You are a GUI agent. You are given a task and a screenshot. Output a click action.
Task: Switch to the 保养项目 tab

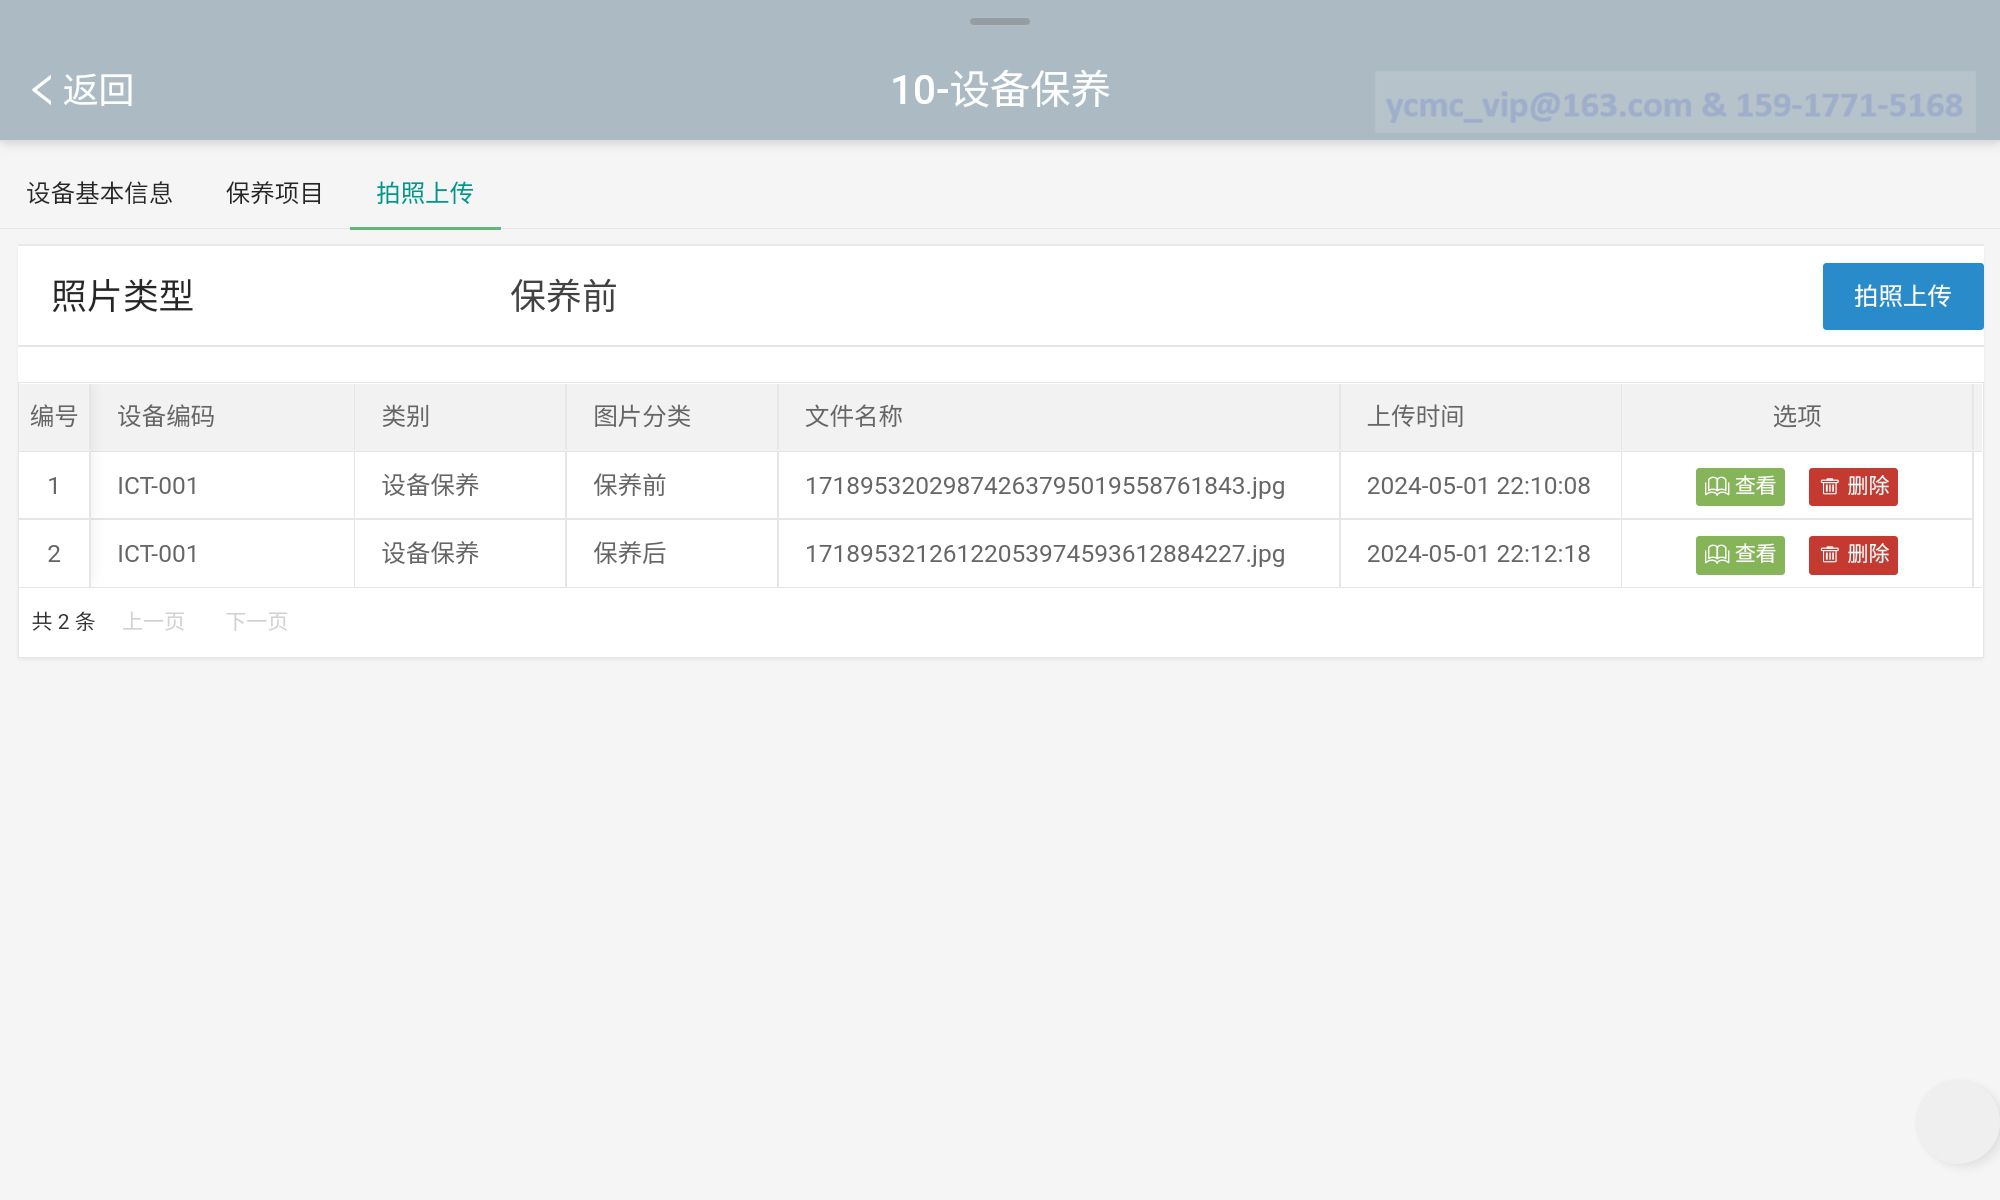tap(274, 193)
